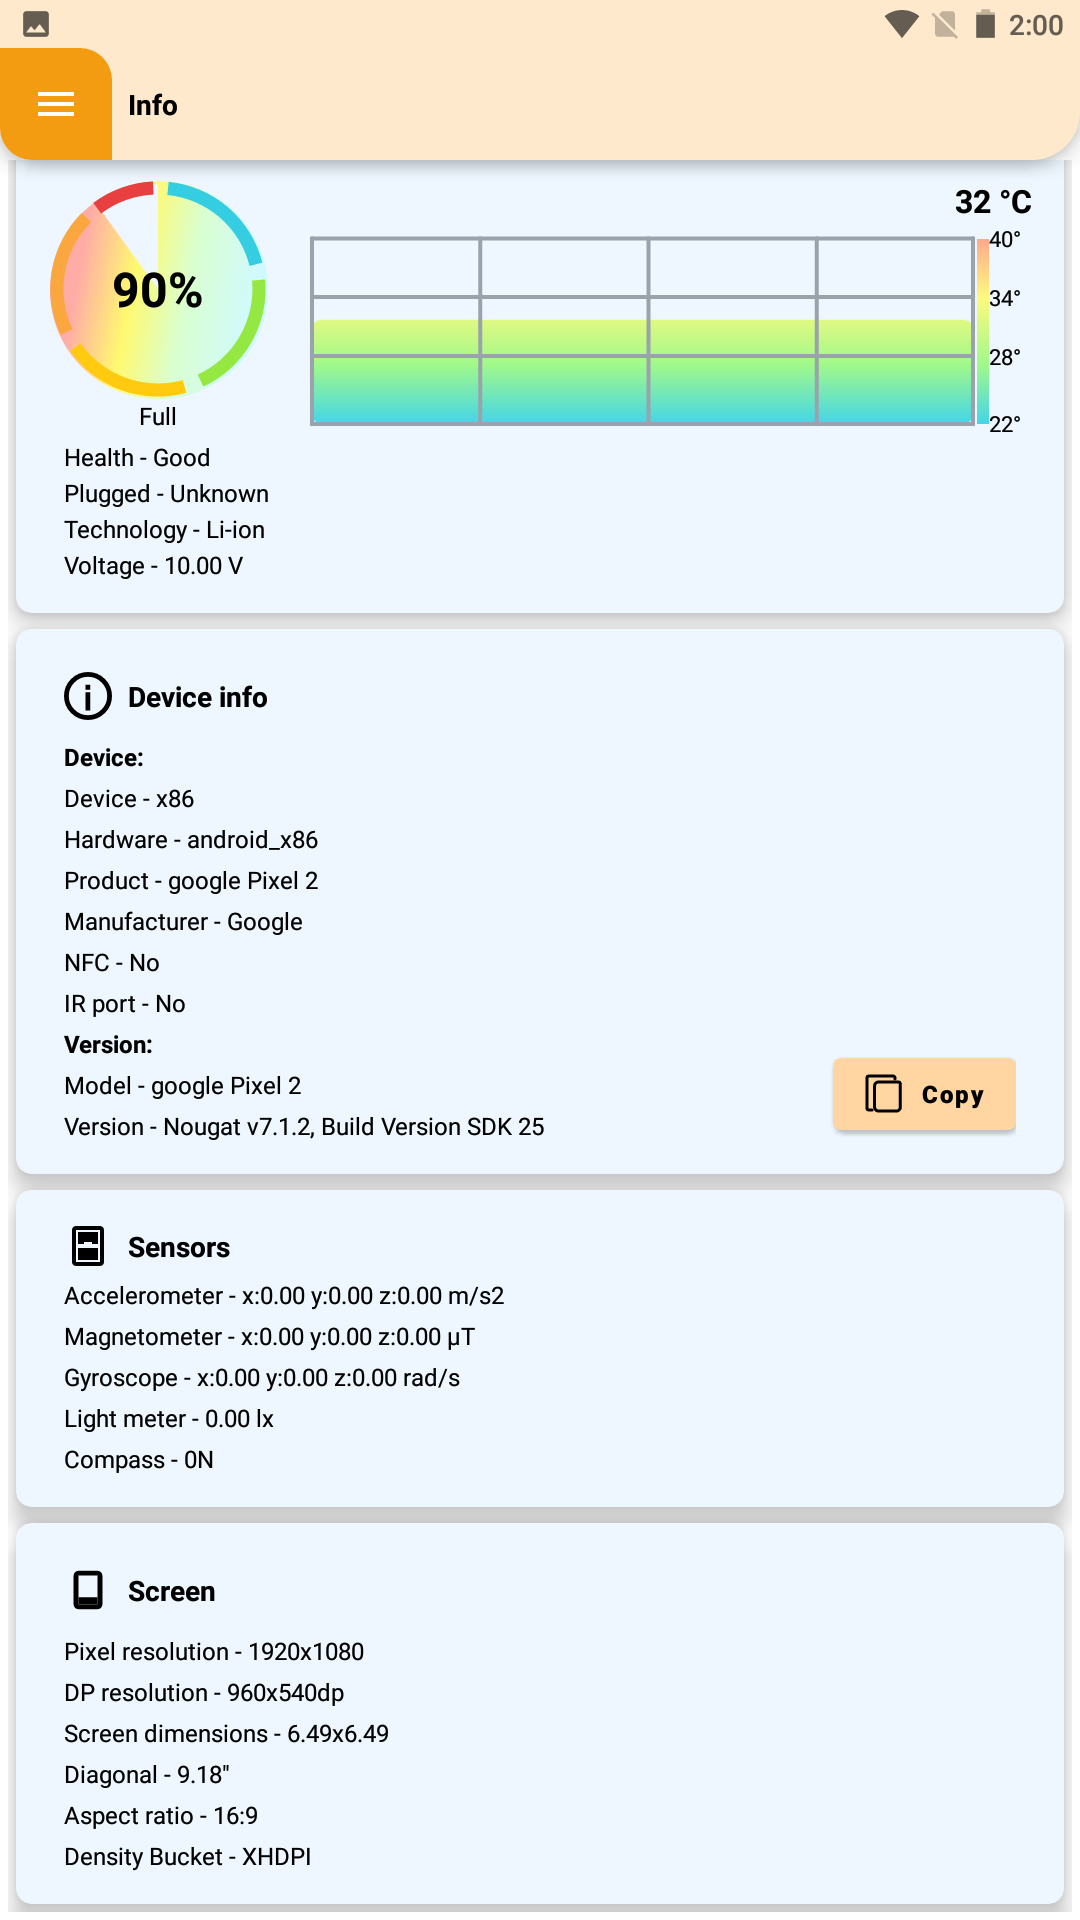This screenshot has height=1920, width=1080.
Task: Tap the picture notification icon in status bar
Action: coord(36,24)
